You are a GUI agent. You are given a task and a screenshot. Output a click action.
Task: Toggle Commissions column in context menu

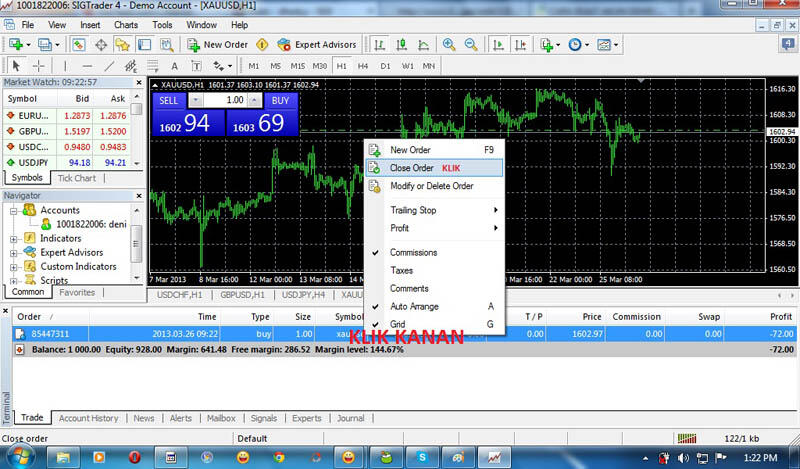[435, 252]
